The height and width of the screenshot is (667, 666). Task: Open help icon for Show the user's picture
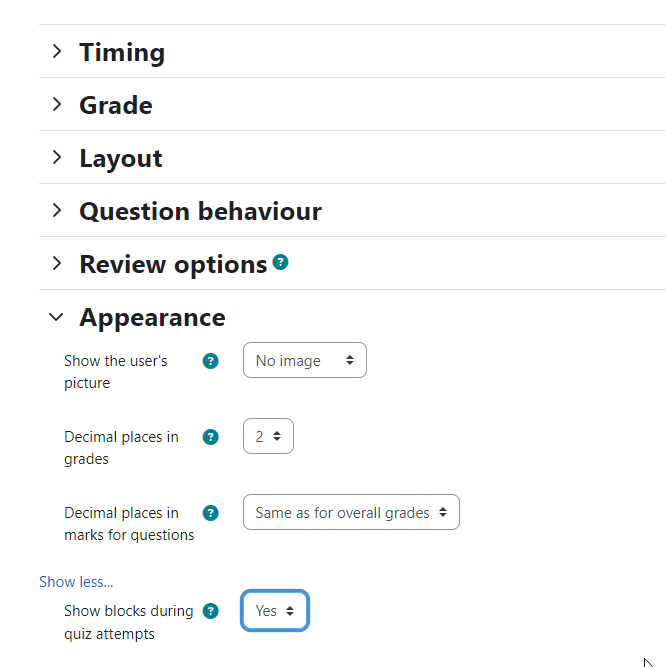211,361
